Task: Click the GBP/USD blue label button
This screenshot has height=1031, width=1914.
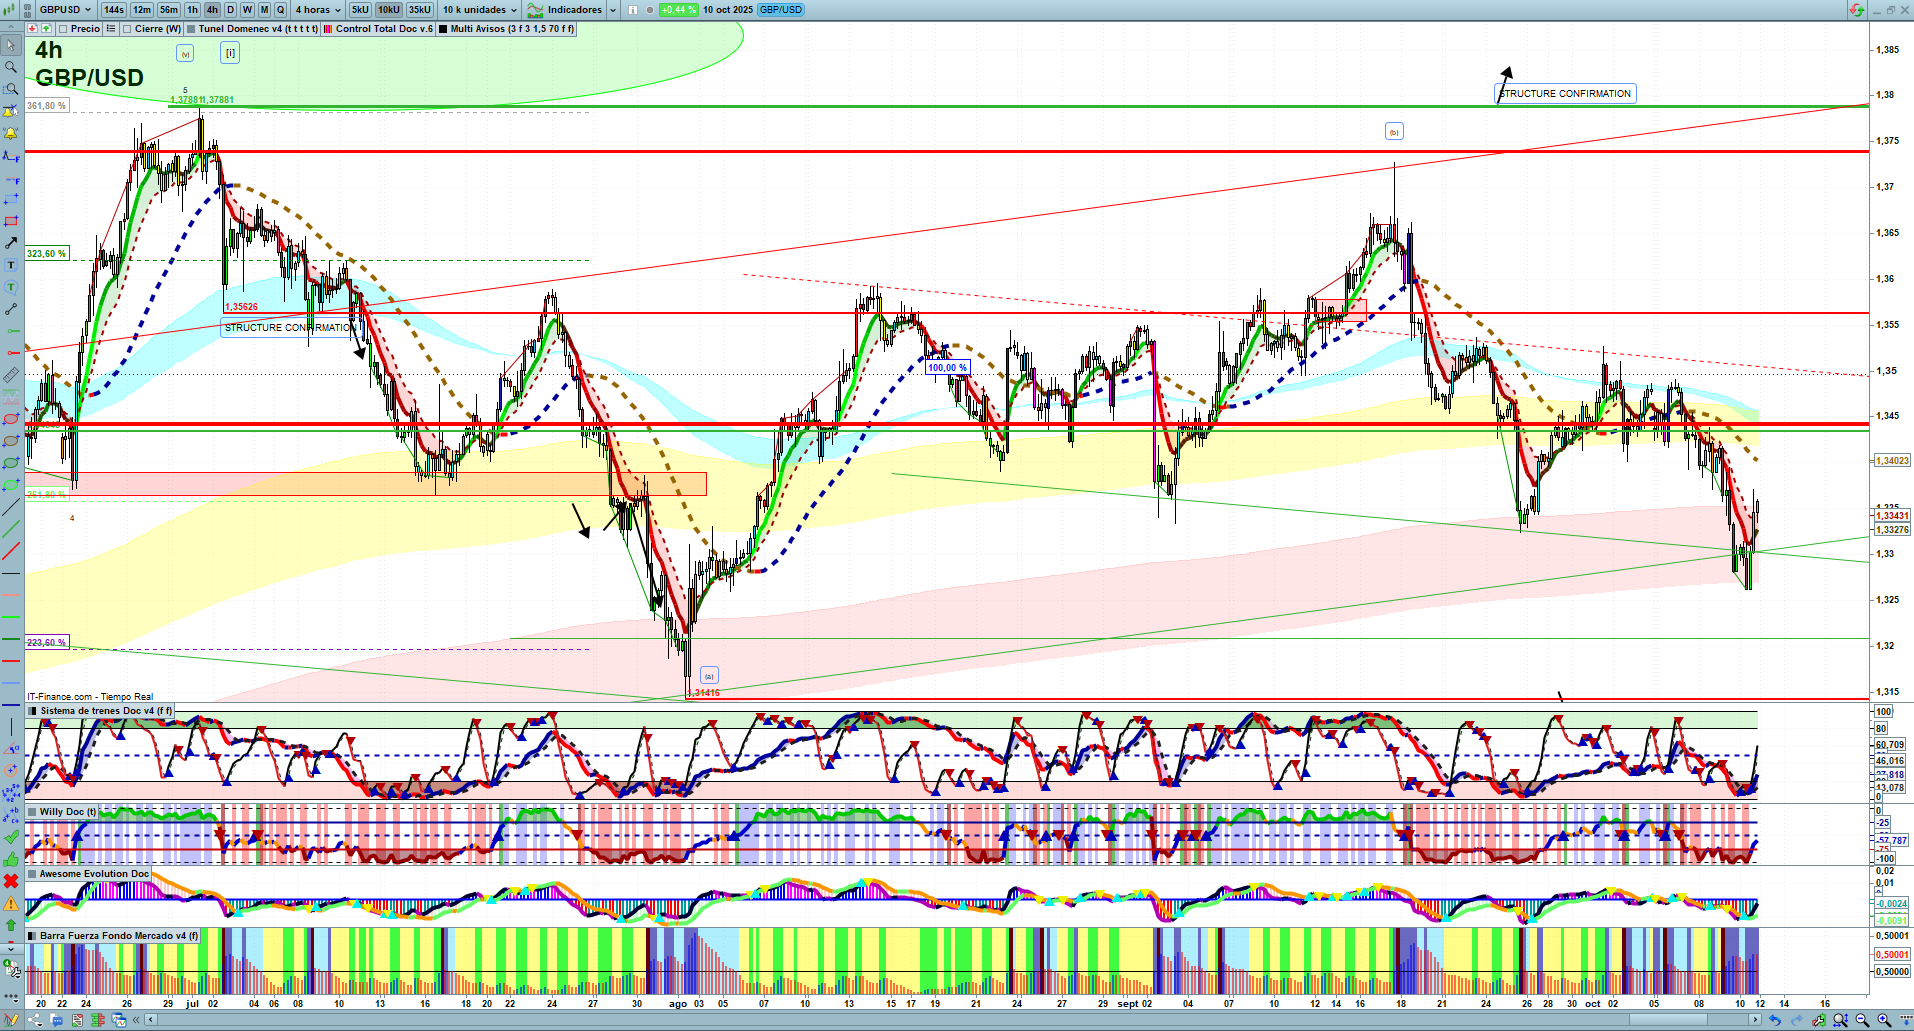Action: coord(781,10)
